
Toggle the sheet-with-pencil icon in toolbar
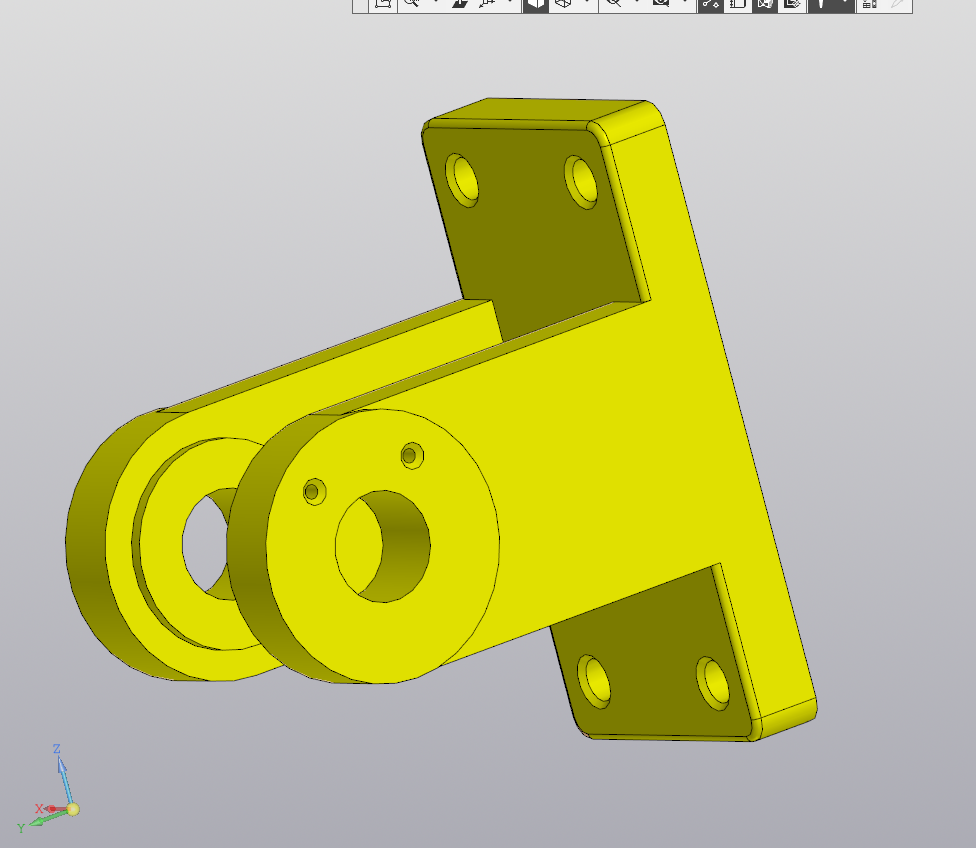click(792, 4)
